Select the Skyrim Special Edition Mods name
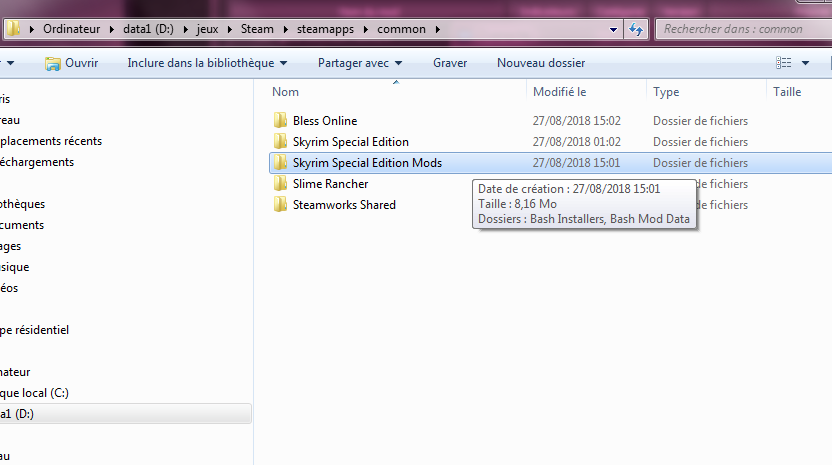Viewport: 832px width, 465px height. [367, 162]
